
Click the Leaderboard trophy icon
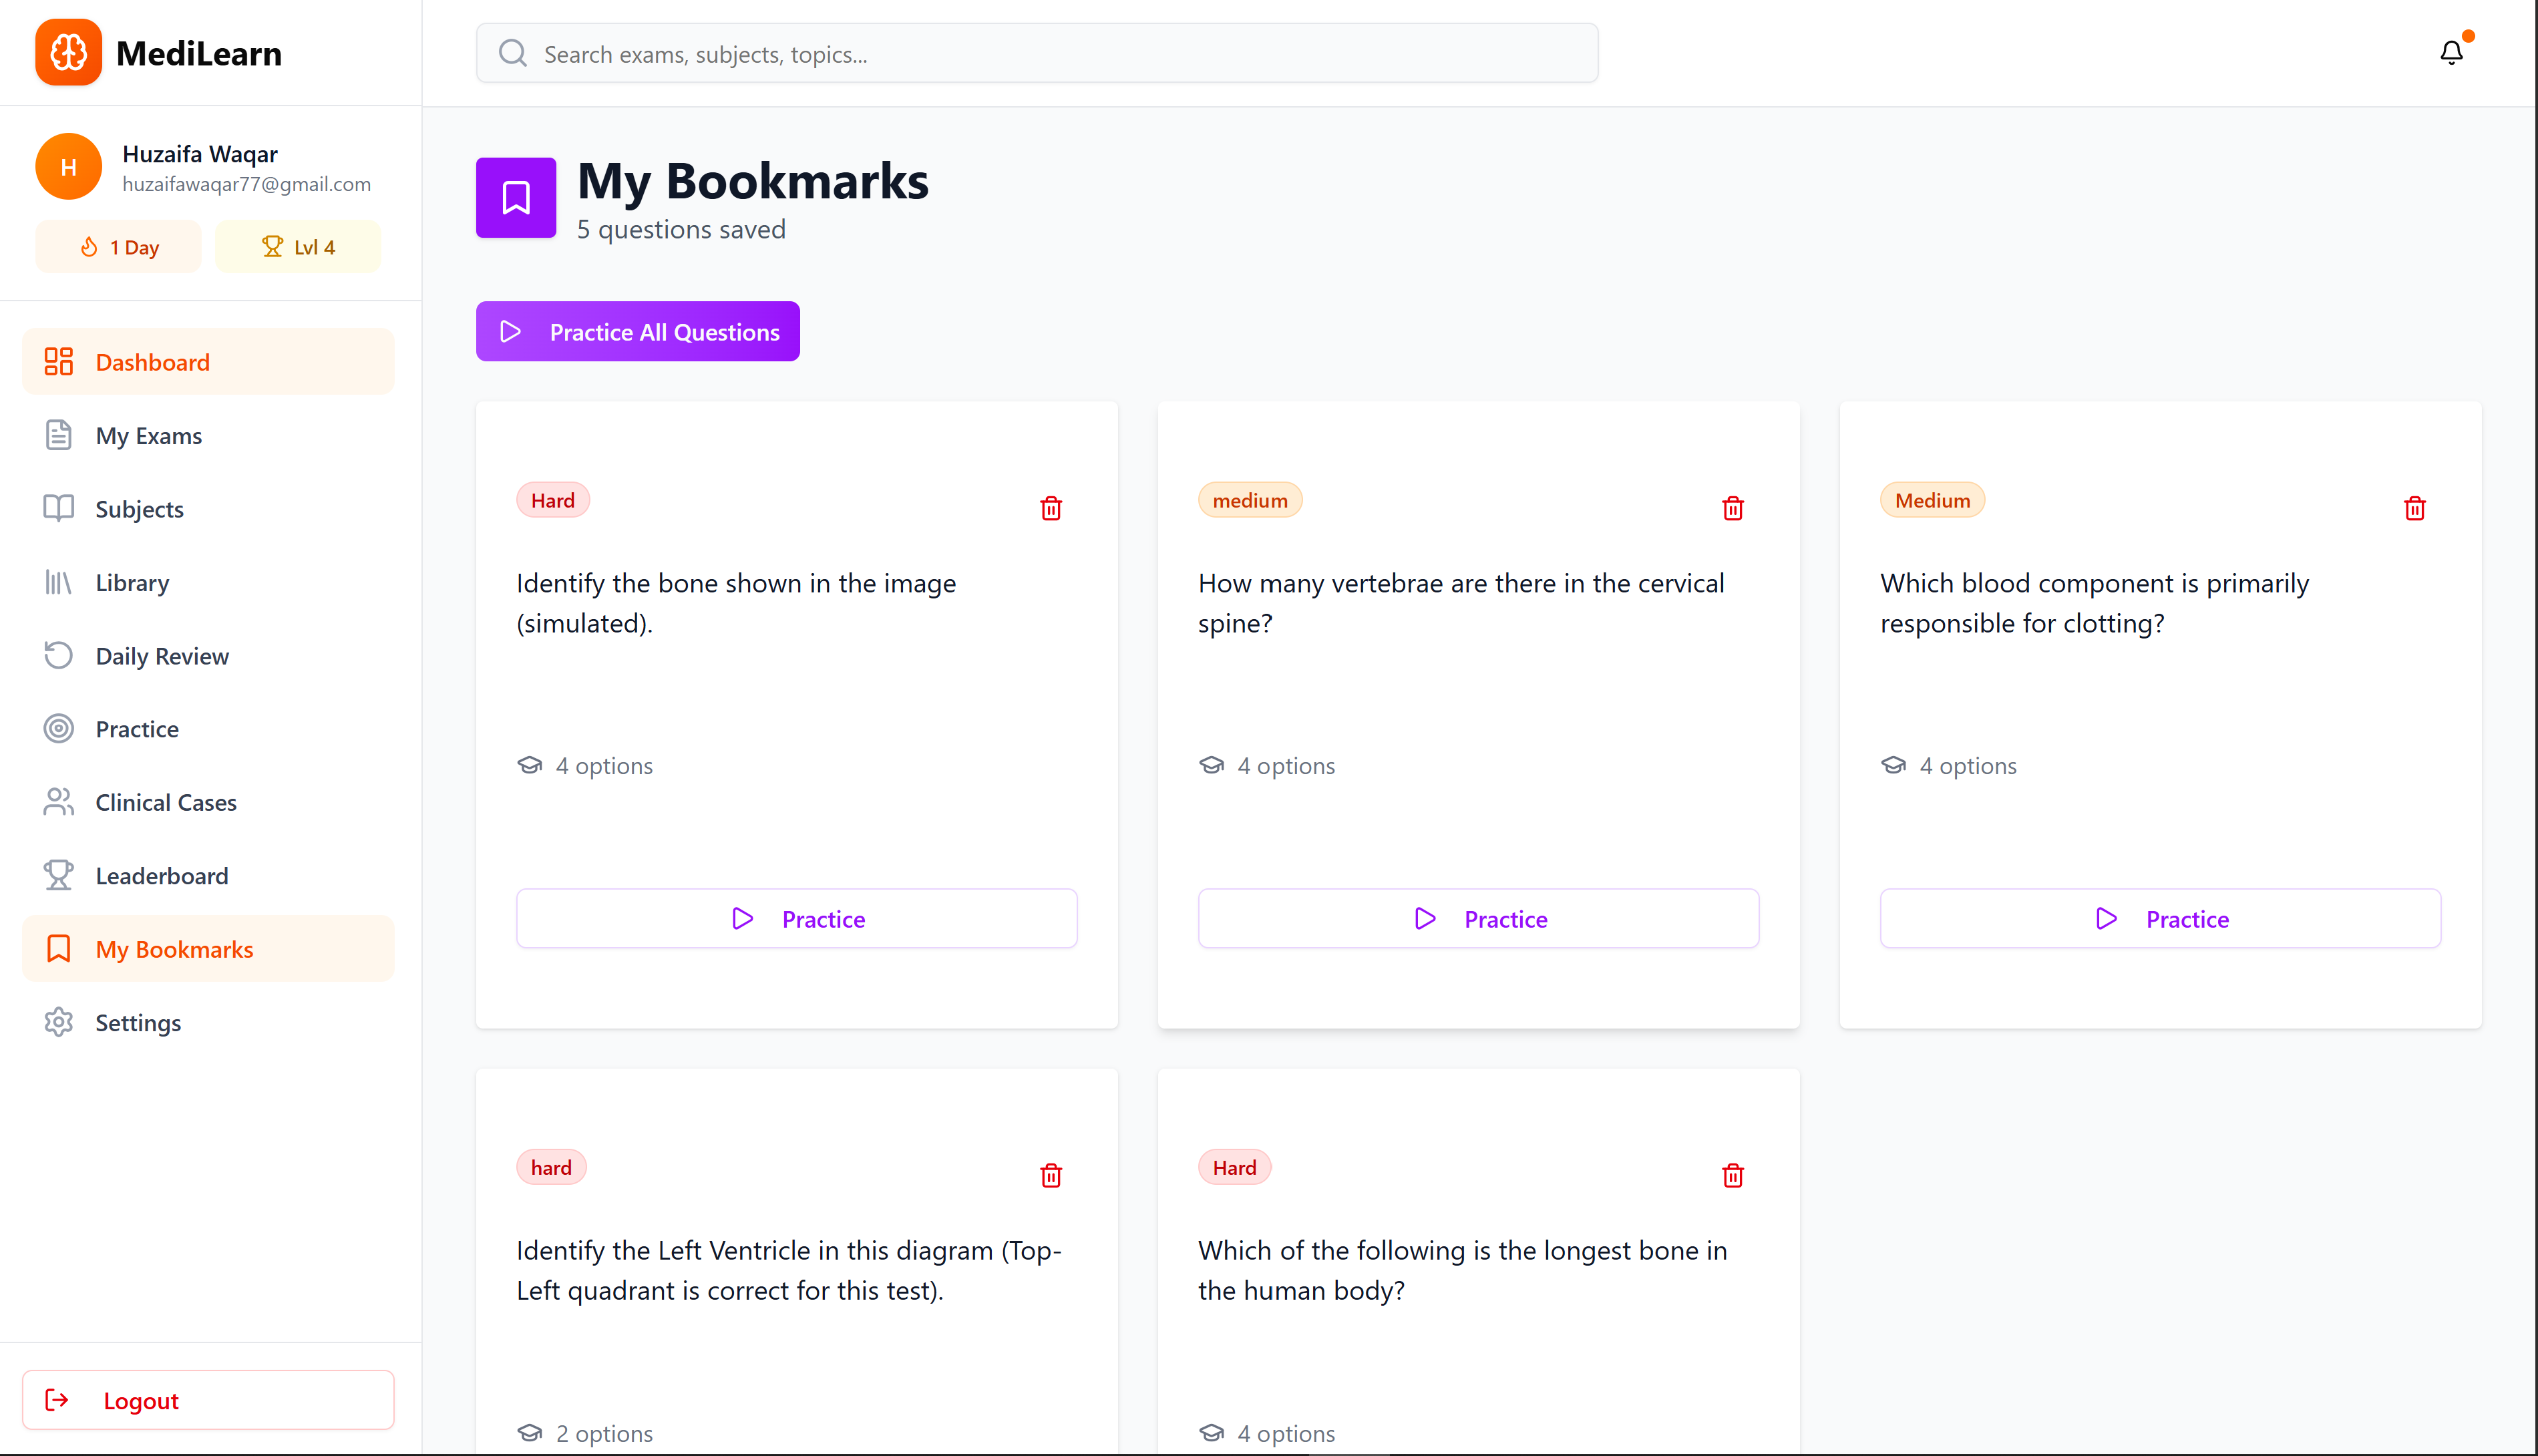(59, 875)
